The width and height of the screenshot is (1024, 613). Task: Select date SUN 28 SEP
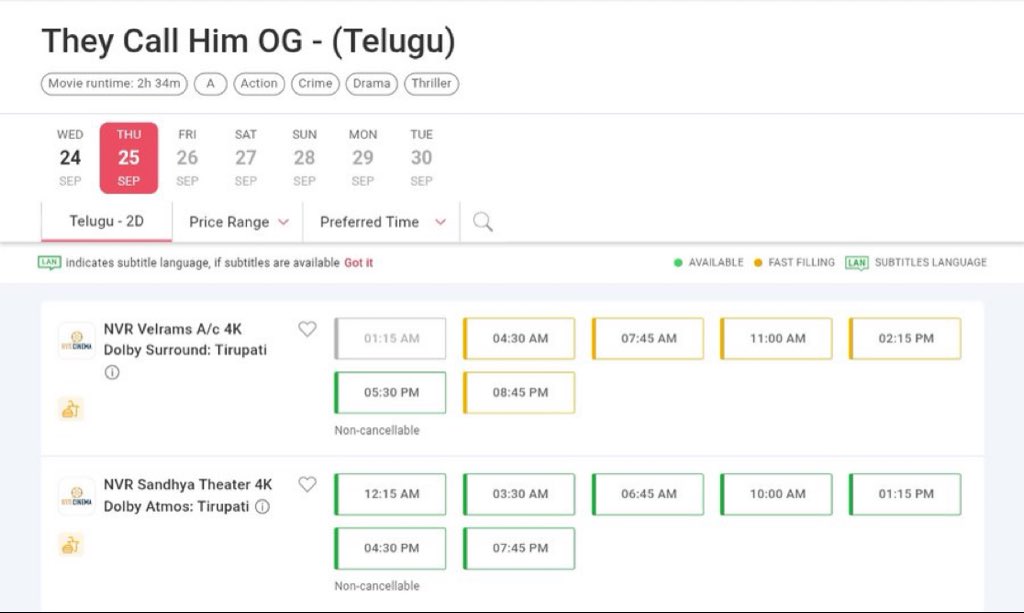[304, 157]
